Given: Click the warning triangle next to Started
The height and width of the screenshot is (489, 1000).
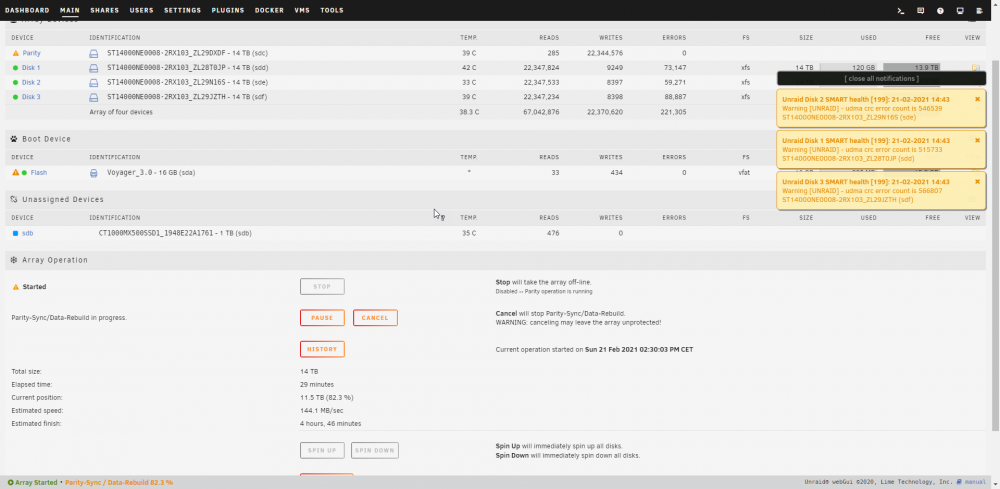Looking at the screenshot, I should tap(16, 287).
